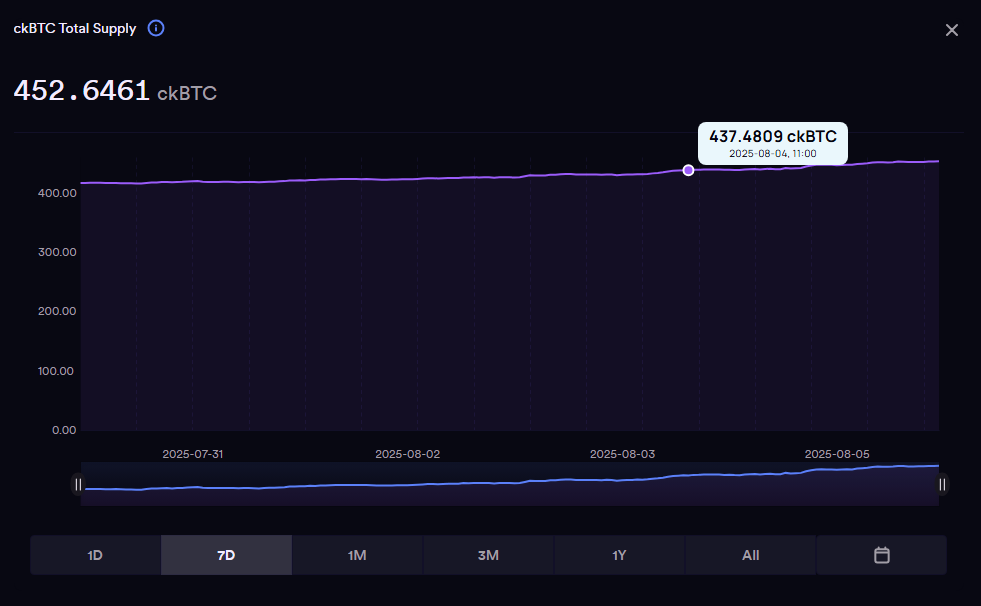The width and height of the screenshot is (981, 606).
Task: Click the 437.4809 ckBTC tooltip value
Action: (773, 136)
